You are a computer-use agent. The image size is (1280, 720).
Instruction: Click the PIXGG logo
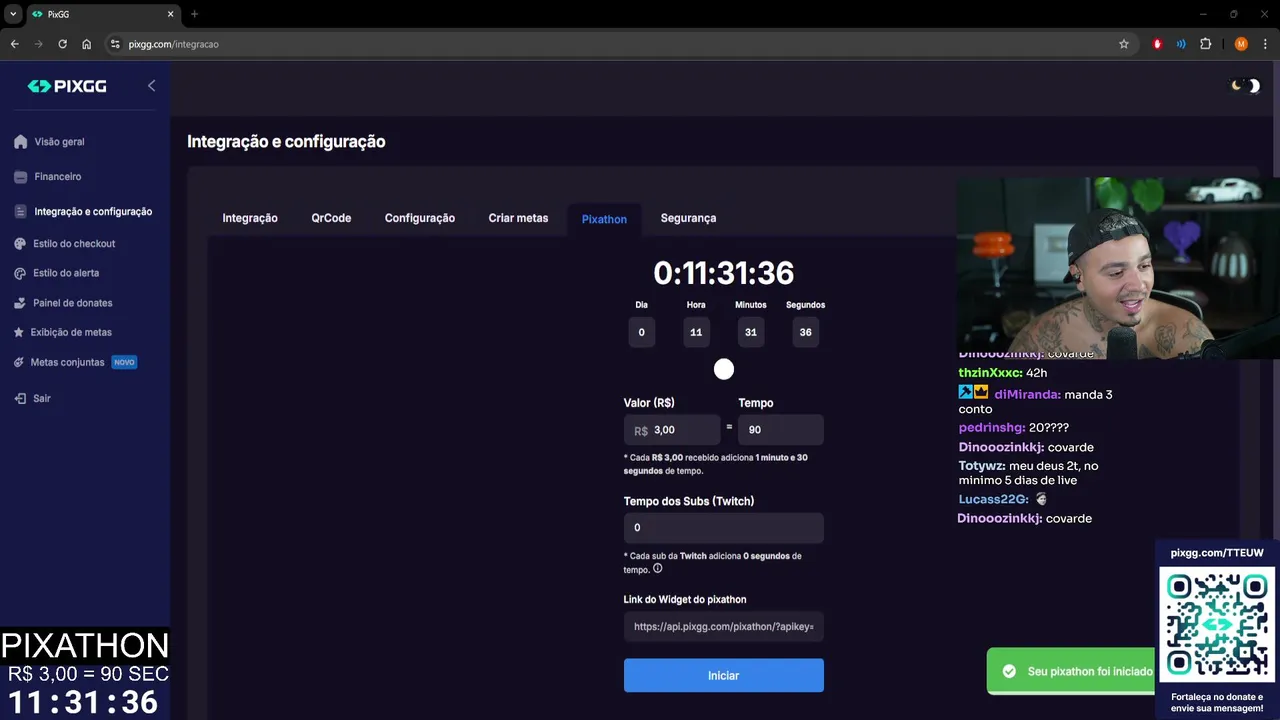[67, 86]
